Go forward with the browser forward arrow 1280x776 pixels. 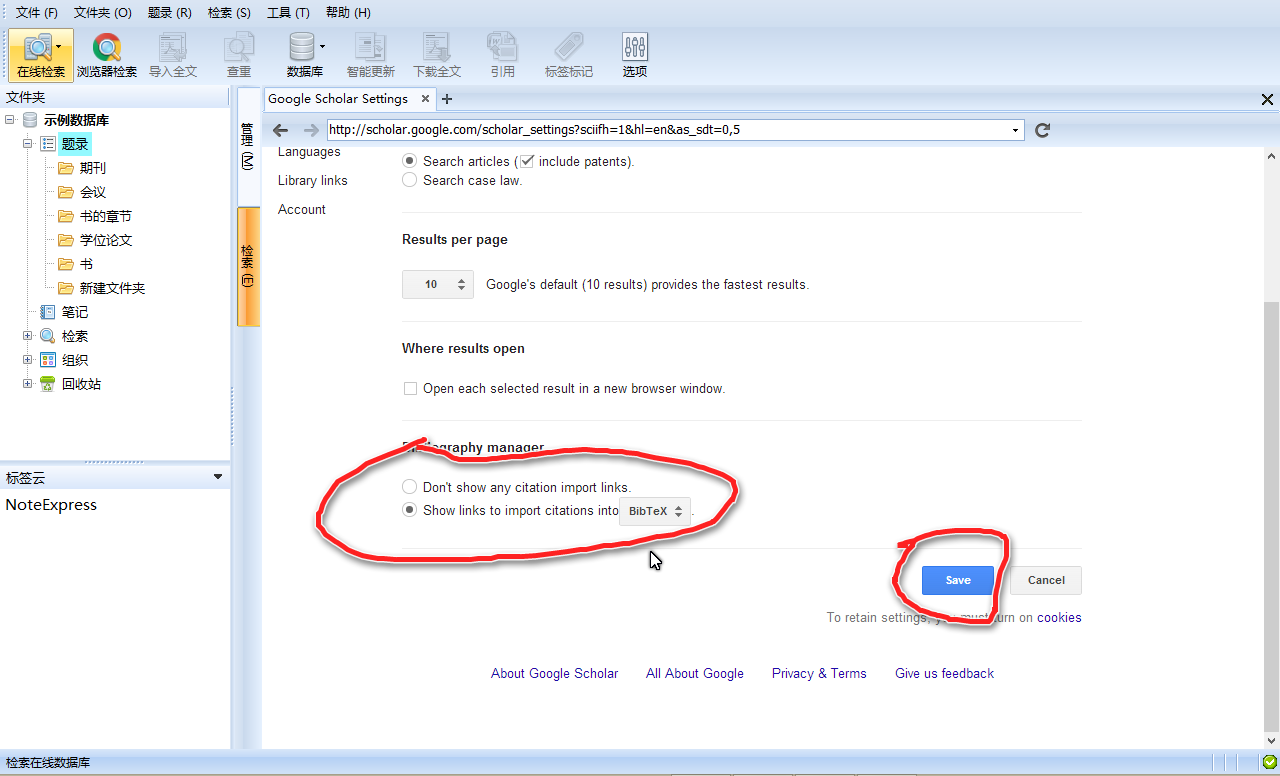click(311, 130)
